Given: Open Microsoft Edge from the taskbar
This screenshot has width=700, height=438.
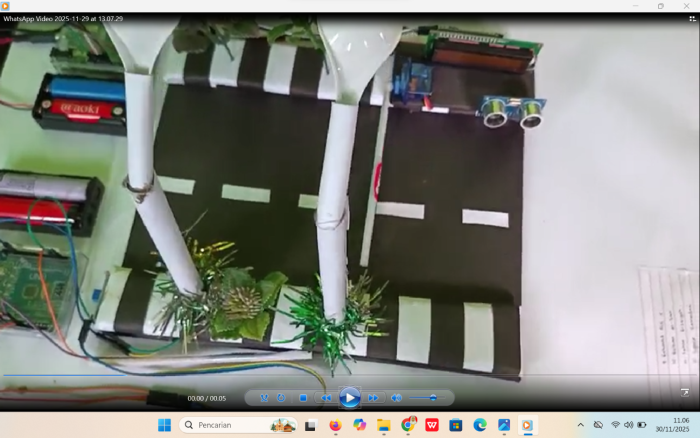Looking at the screenshot, I should tap(479, 425).
